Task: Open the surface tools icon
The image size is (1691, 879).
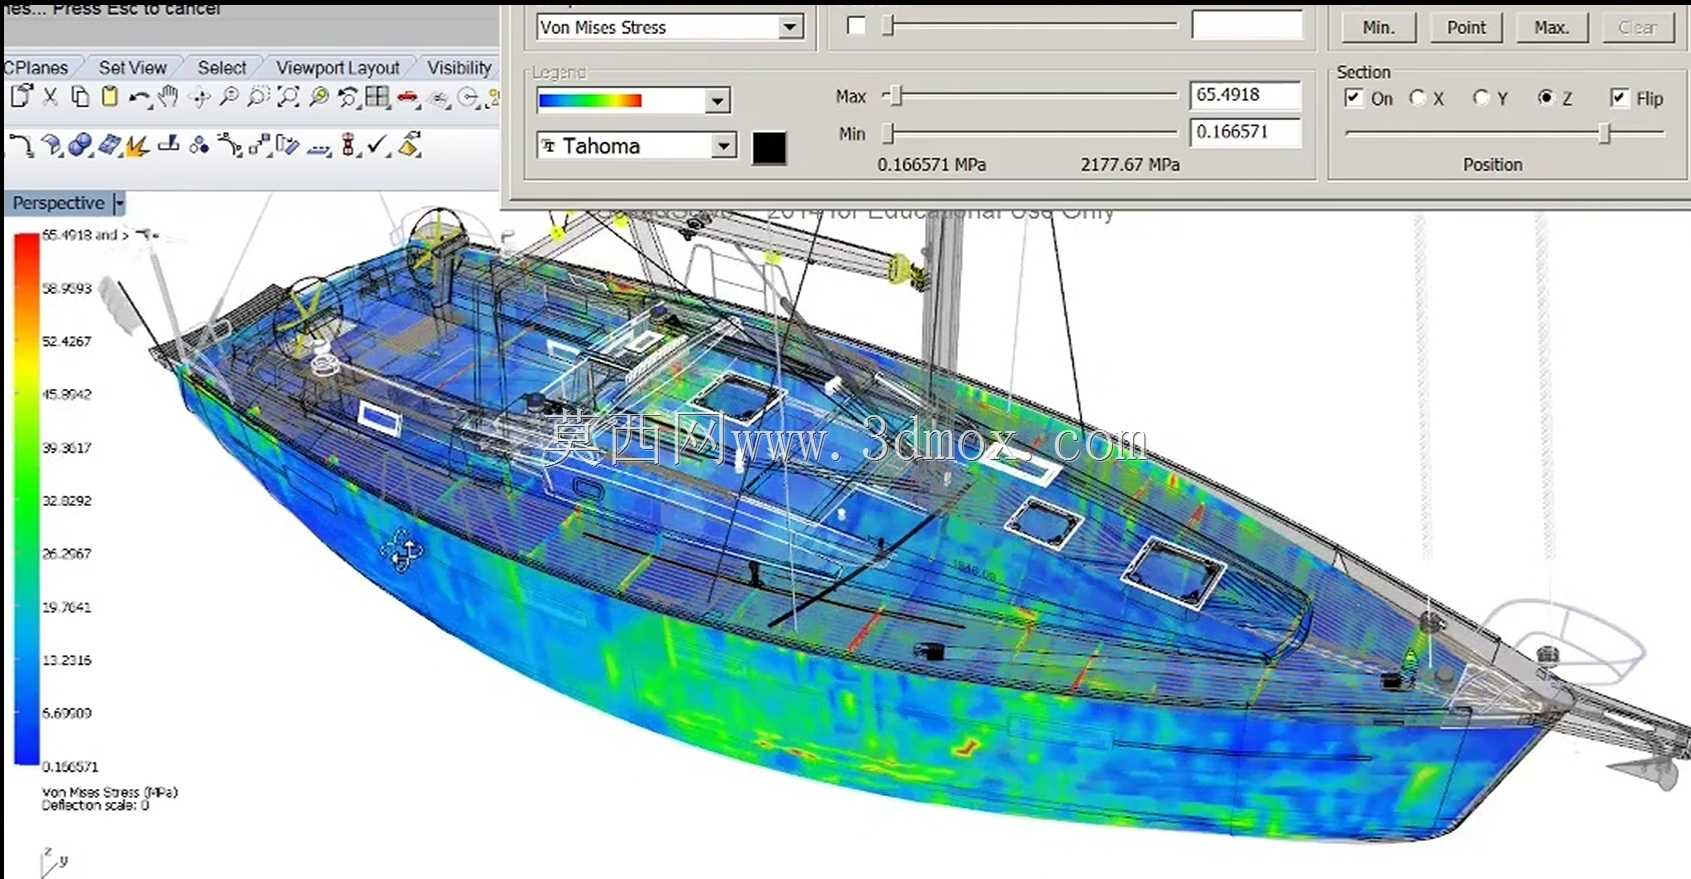Action: click(x=52, y=146)
